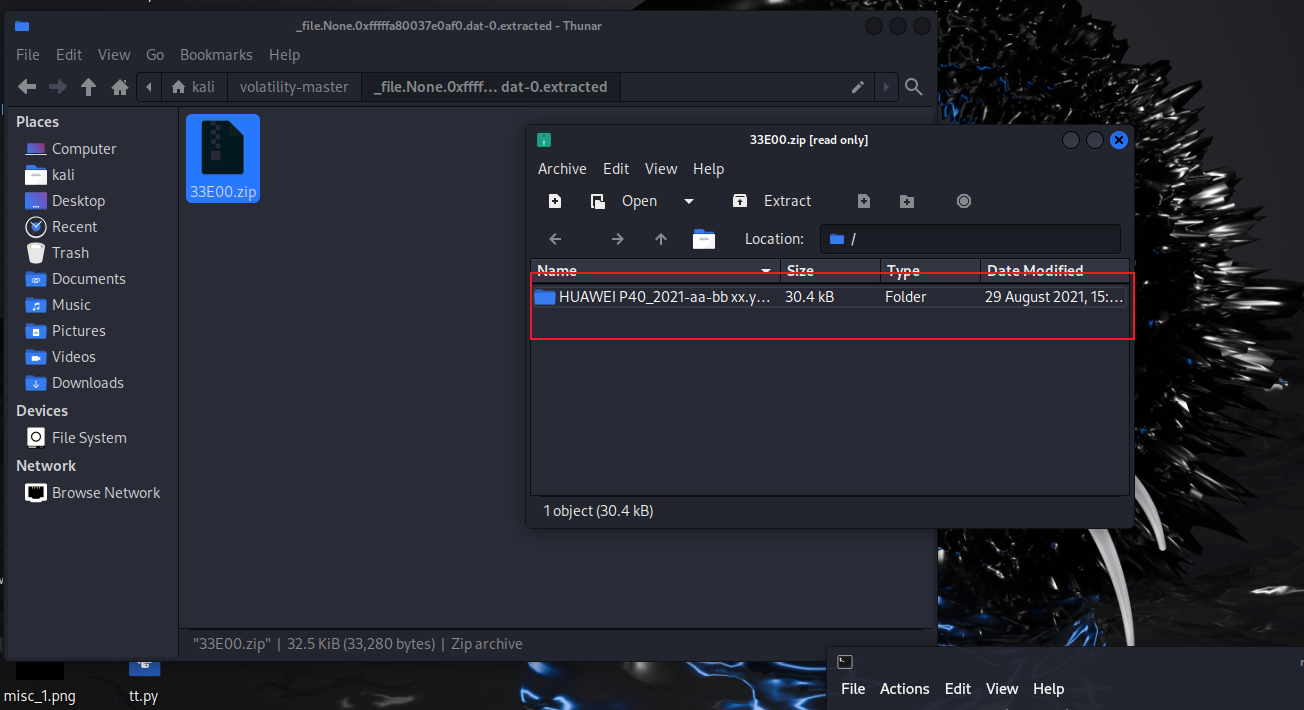1304x710 pixels.
Task: Navigate to volatility-master path segment
Action: (294, 87)
